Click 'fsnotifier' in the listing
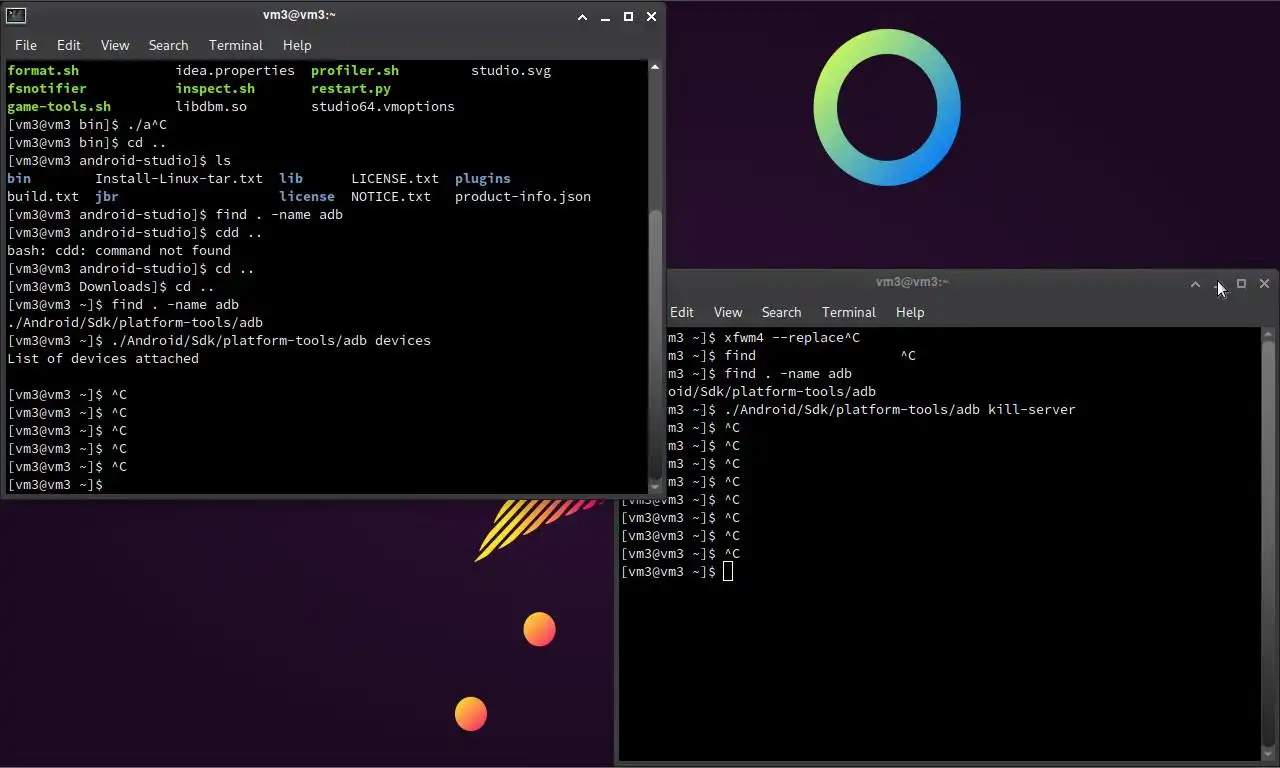This screenshot has width=1280, height=768. pos(47,88)
